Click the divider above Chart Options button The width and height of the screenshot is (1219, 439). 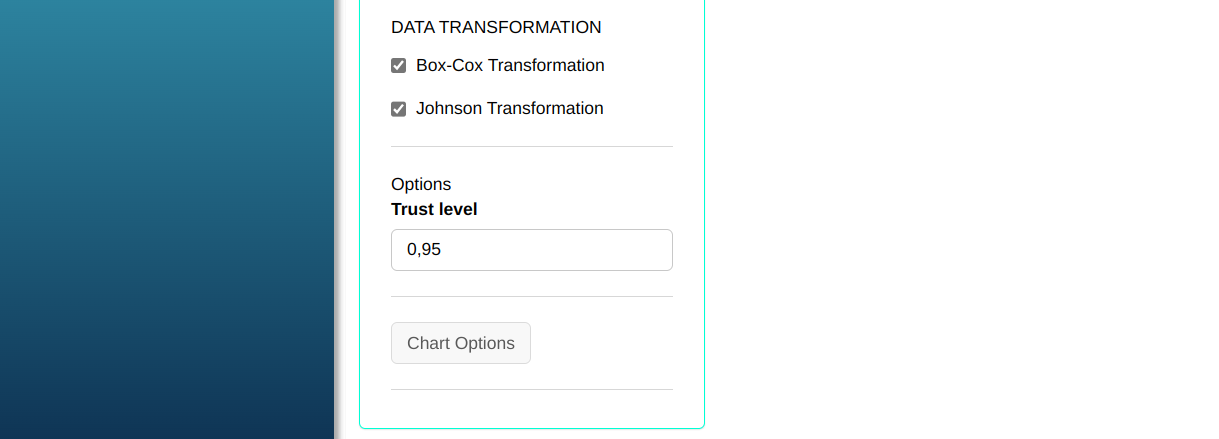click(531, 297)
